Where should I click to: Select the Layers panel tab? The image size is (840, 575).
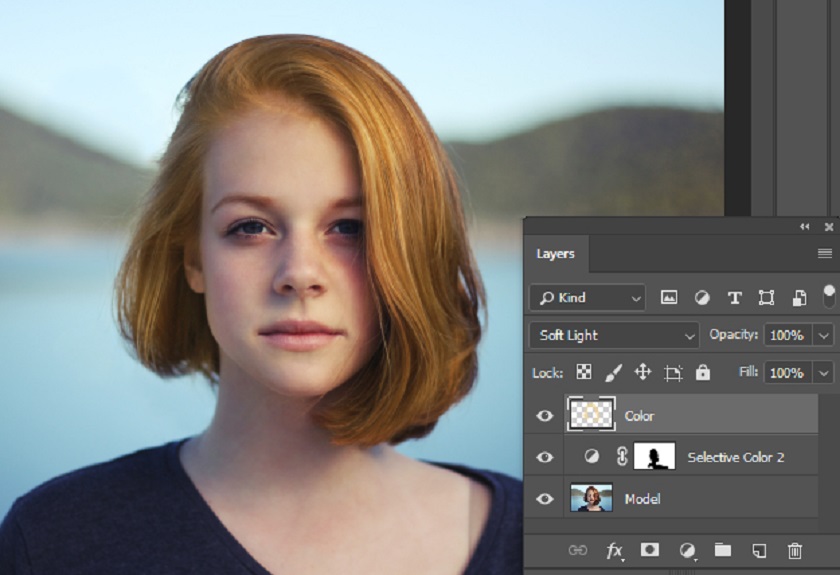tap(555, 254)
